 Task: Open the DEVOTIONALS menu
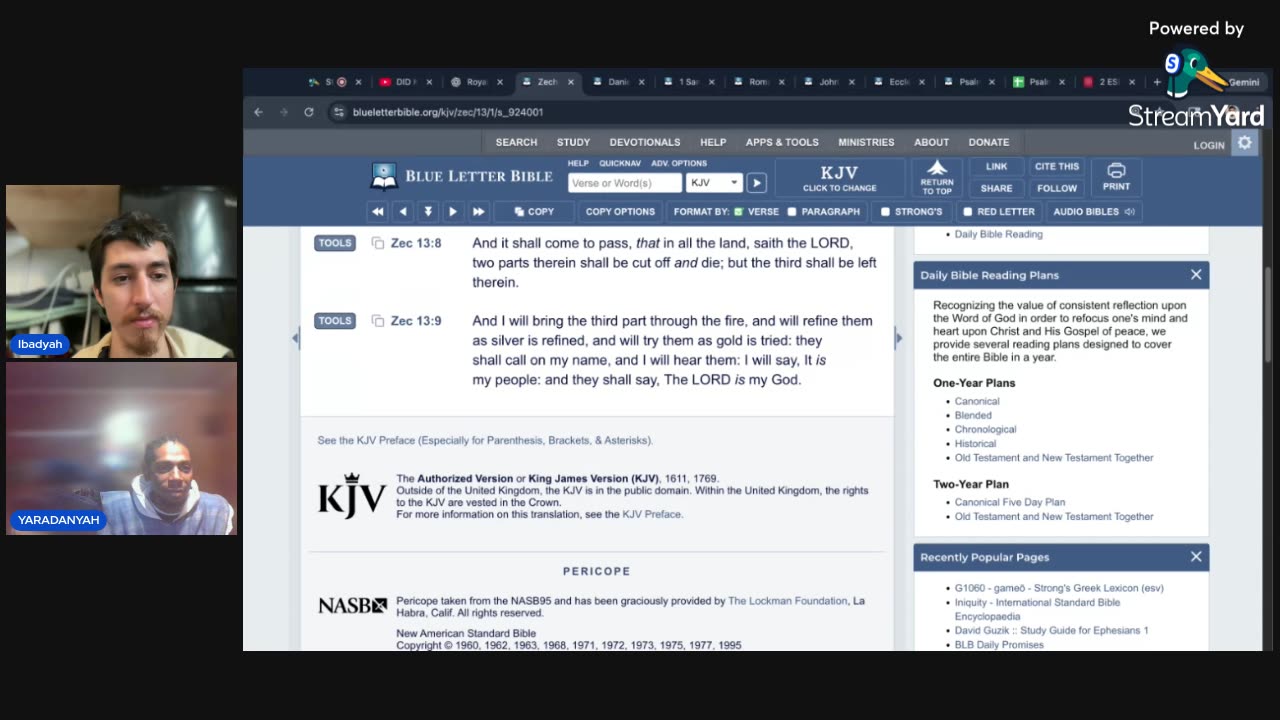tap(645, 142)
